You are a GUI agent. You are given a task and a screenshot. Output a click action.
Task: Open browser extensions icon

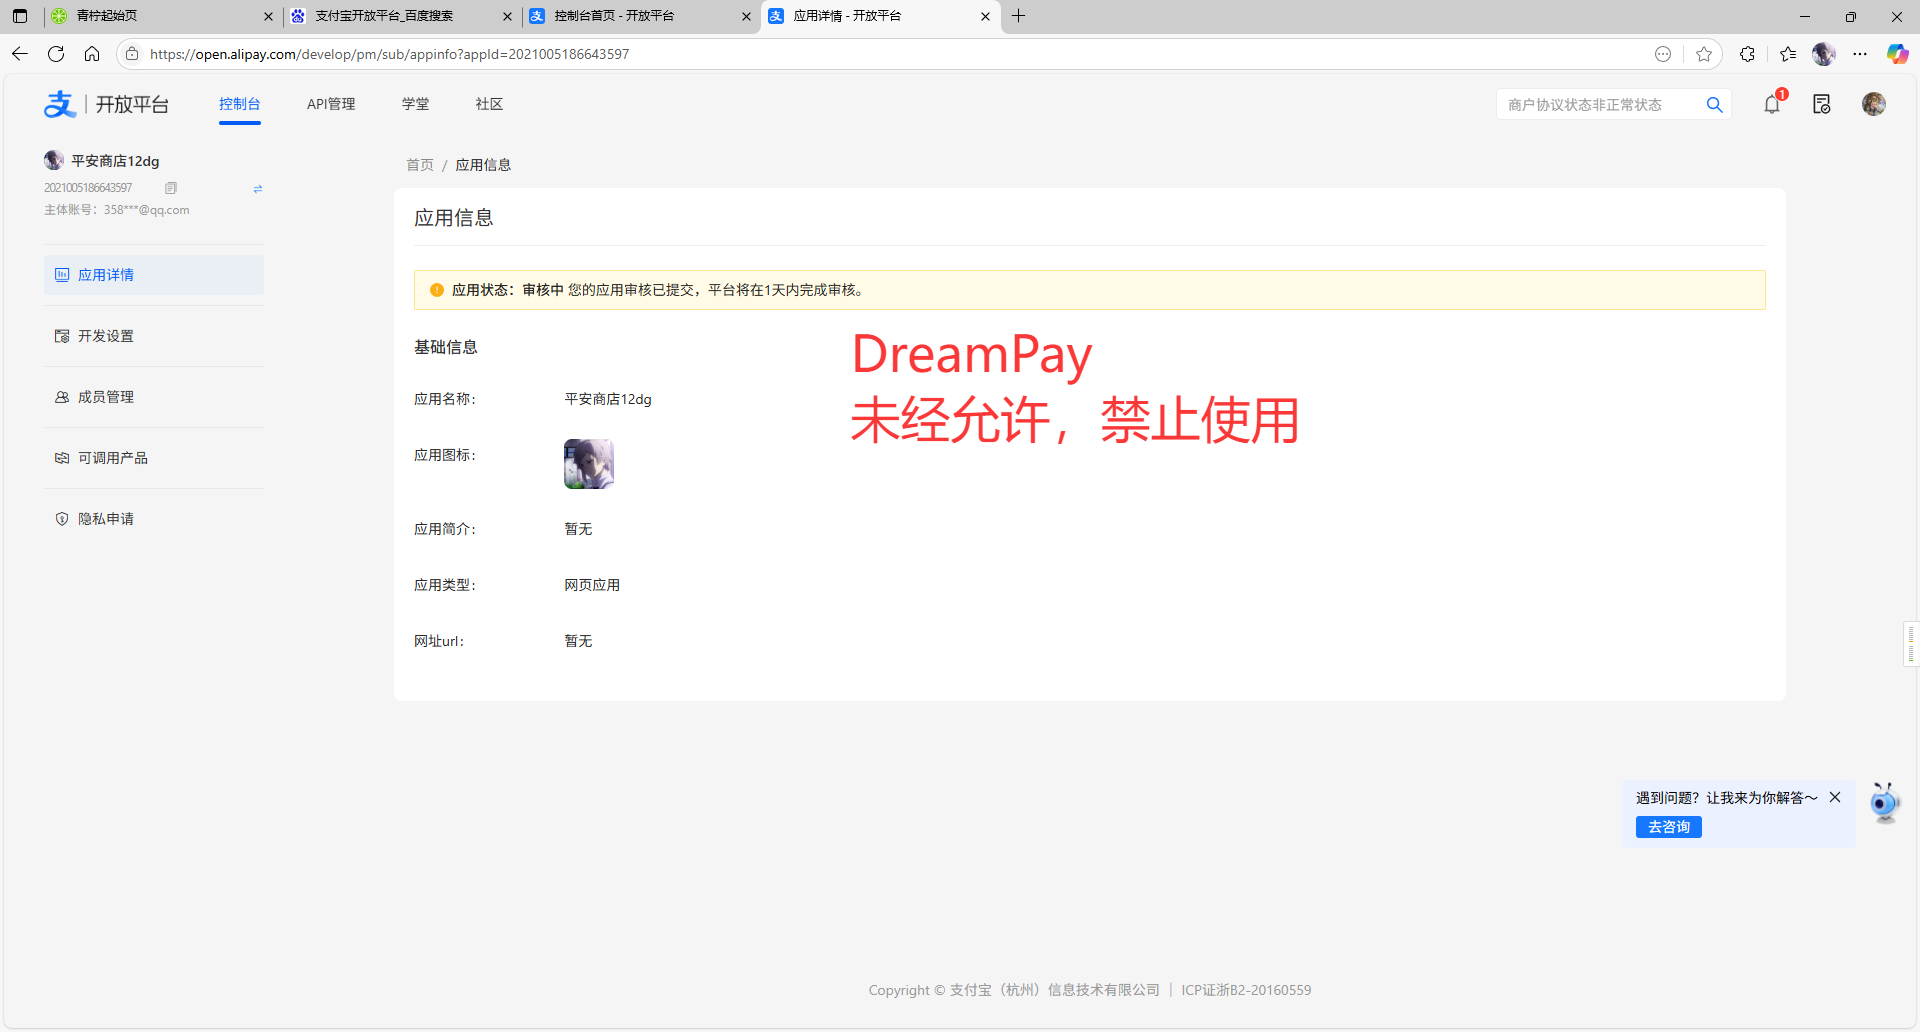tap(1747, 54)
